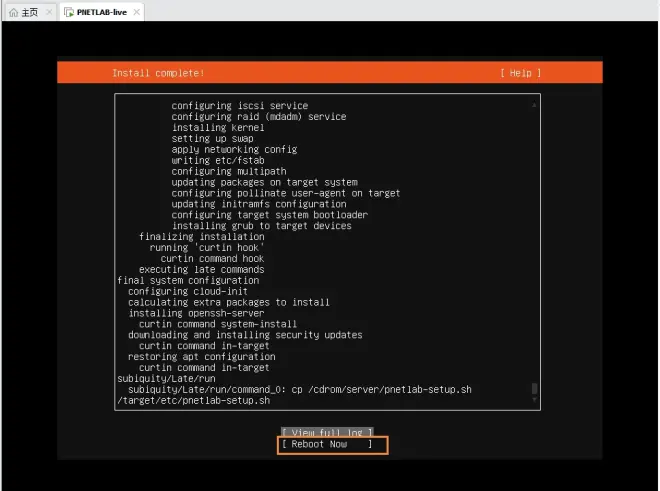The image size is (660, 491).
Task: Click the log scrollbar up arrow
Action: pos(534,105)
